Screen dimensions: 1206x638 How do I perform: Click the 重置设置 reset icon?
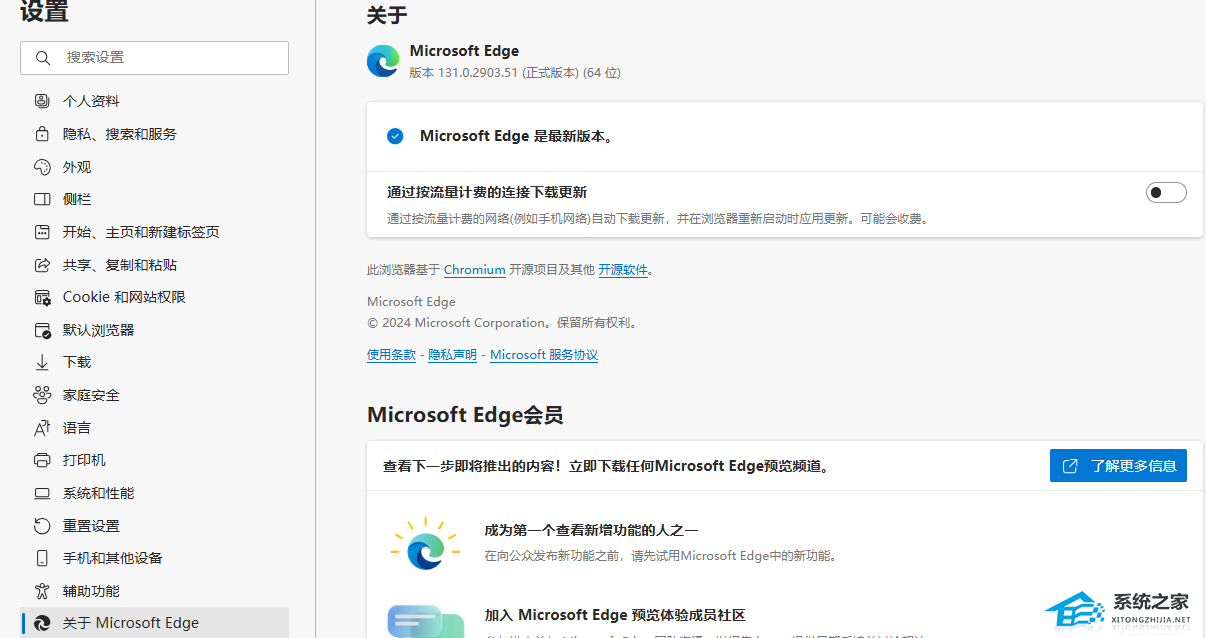coord(42,526)
